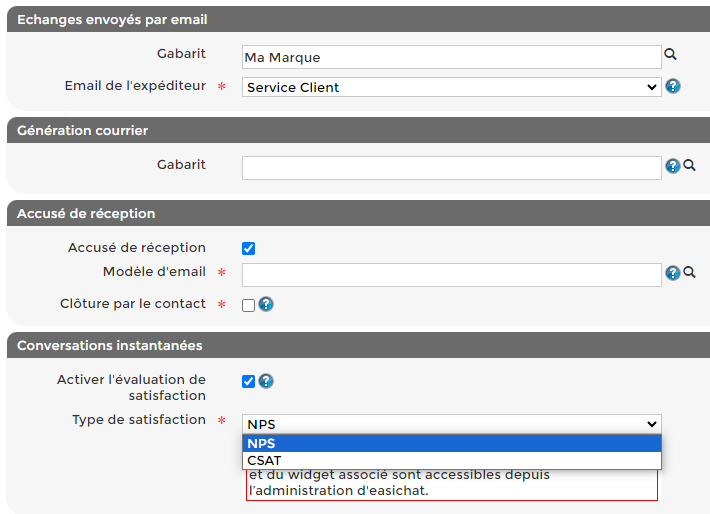Collapse the Type de satisfaction dropdown

click(x=451, y=424)
